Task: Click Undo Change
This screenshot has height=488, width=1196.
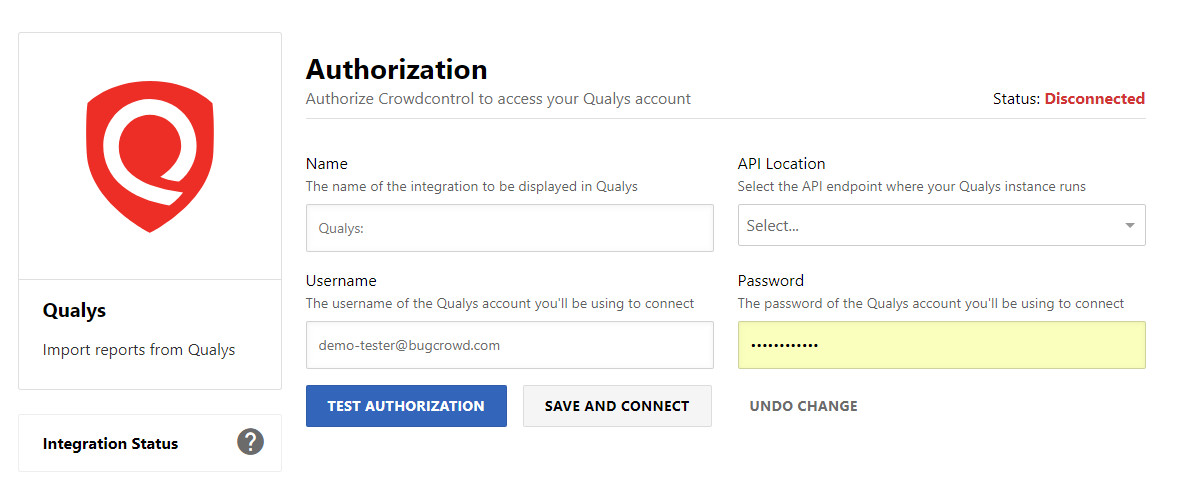Action: pos(803,406)
